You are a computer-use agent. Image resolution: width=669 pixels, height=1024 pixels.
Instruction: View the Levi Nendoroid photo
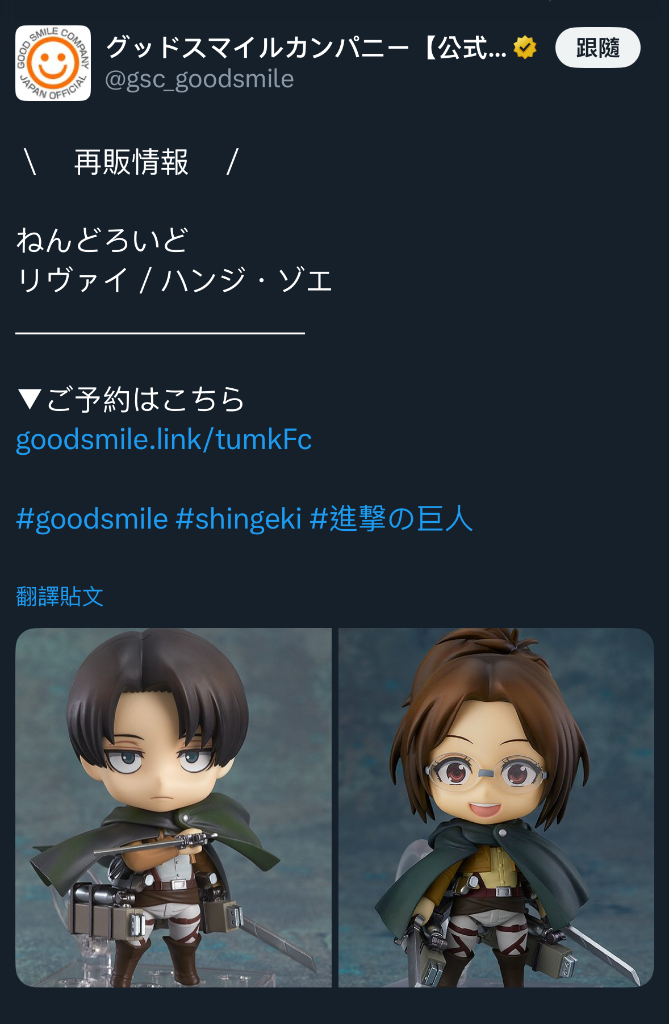173,807
